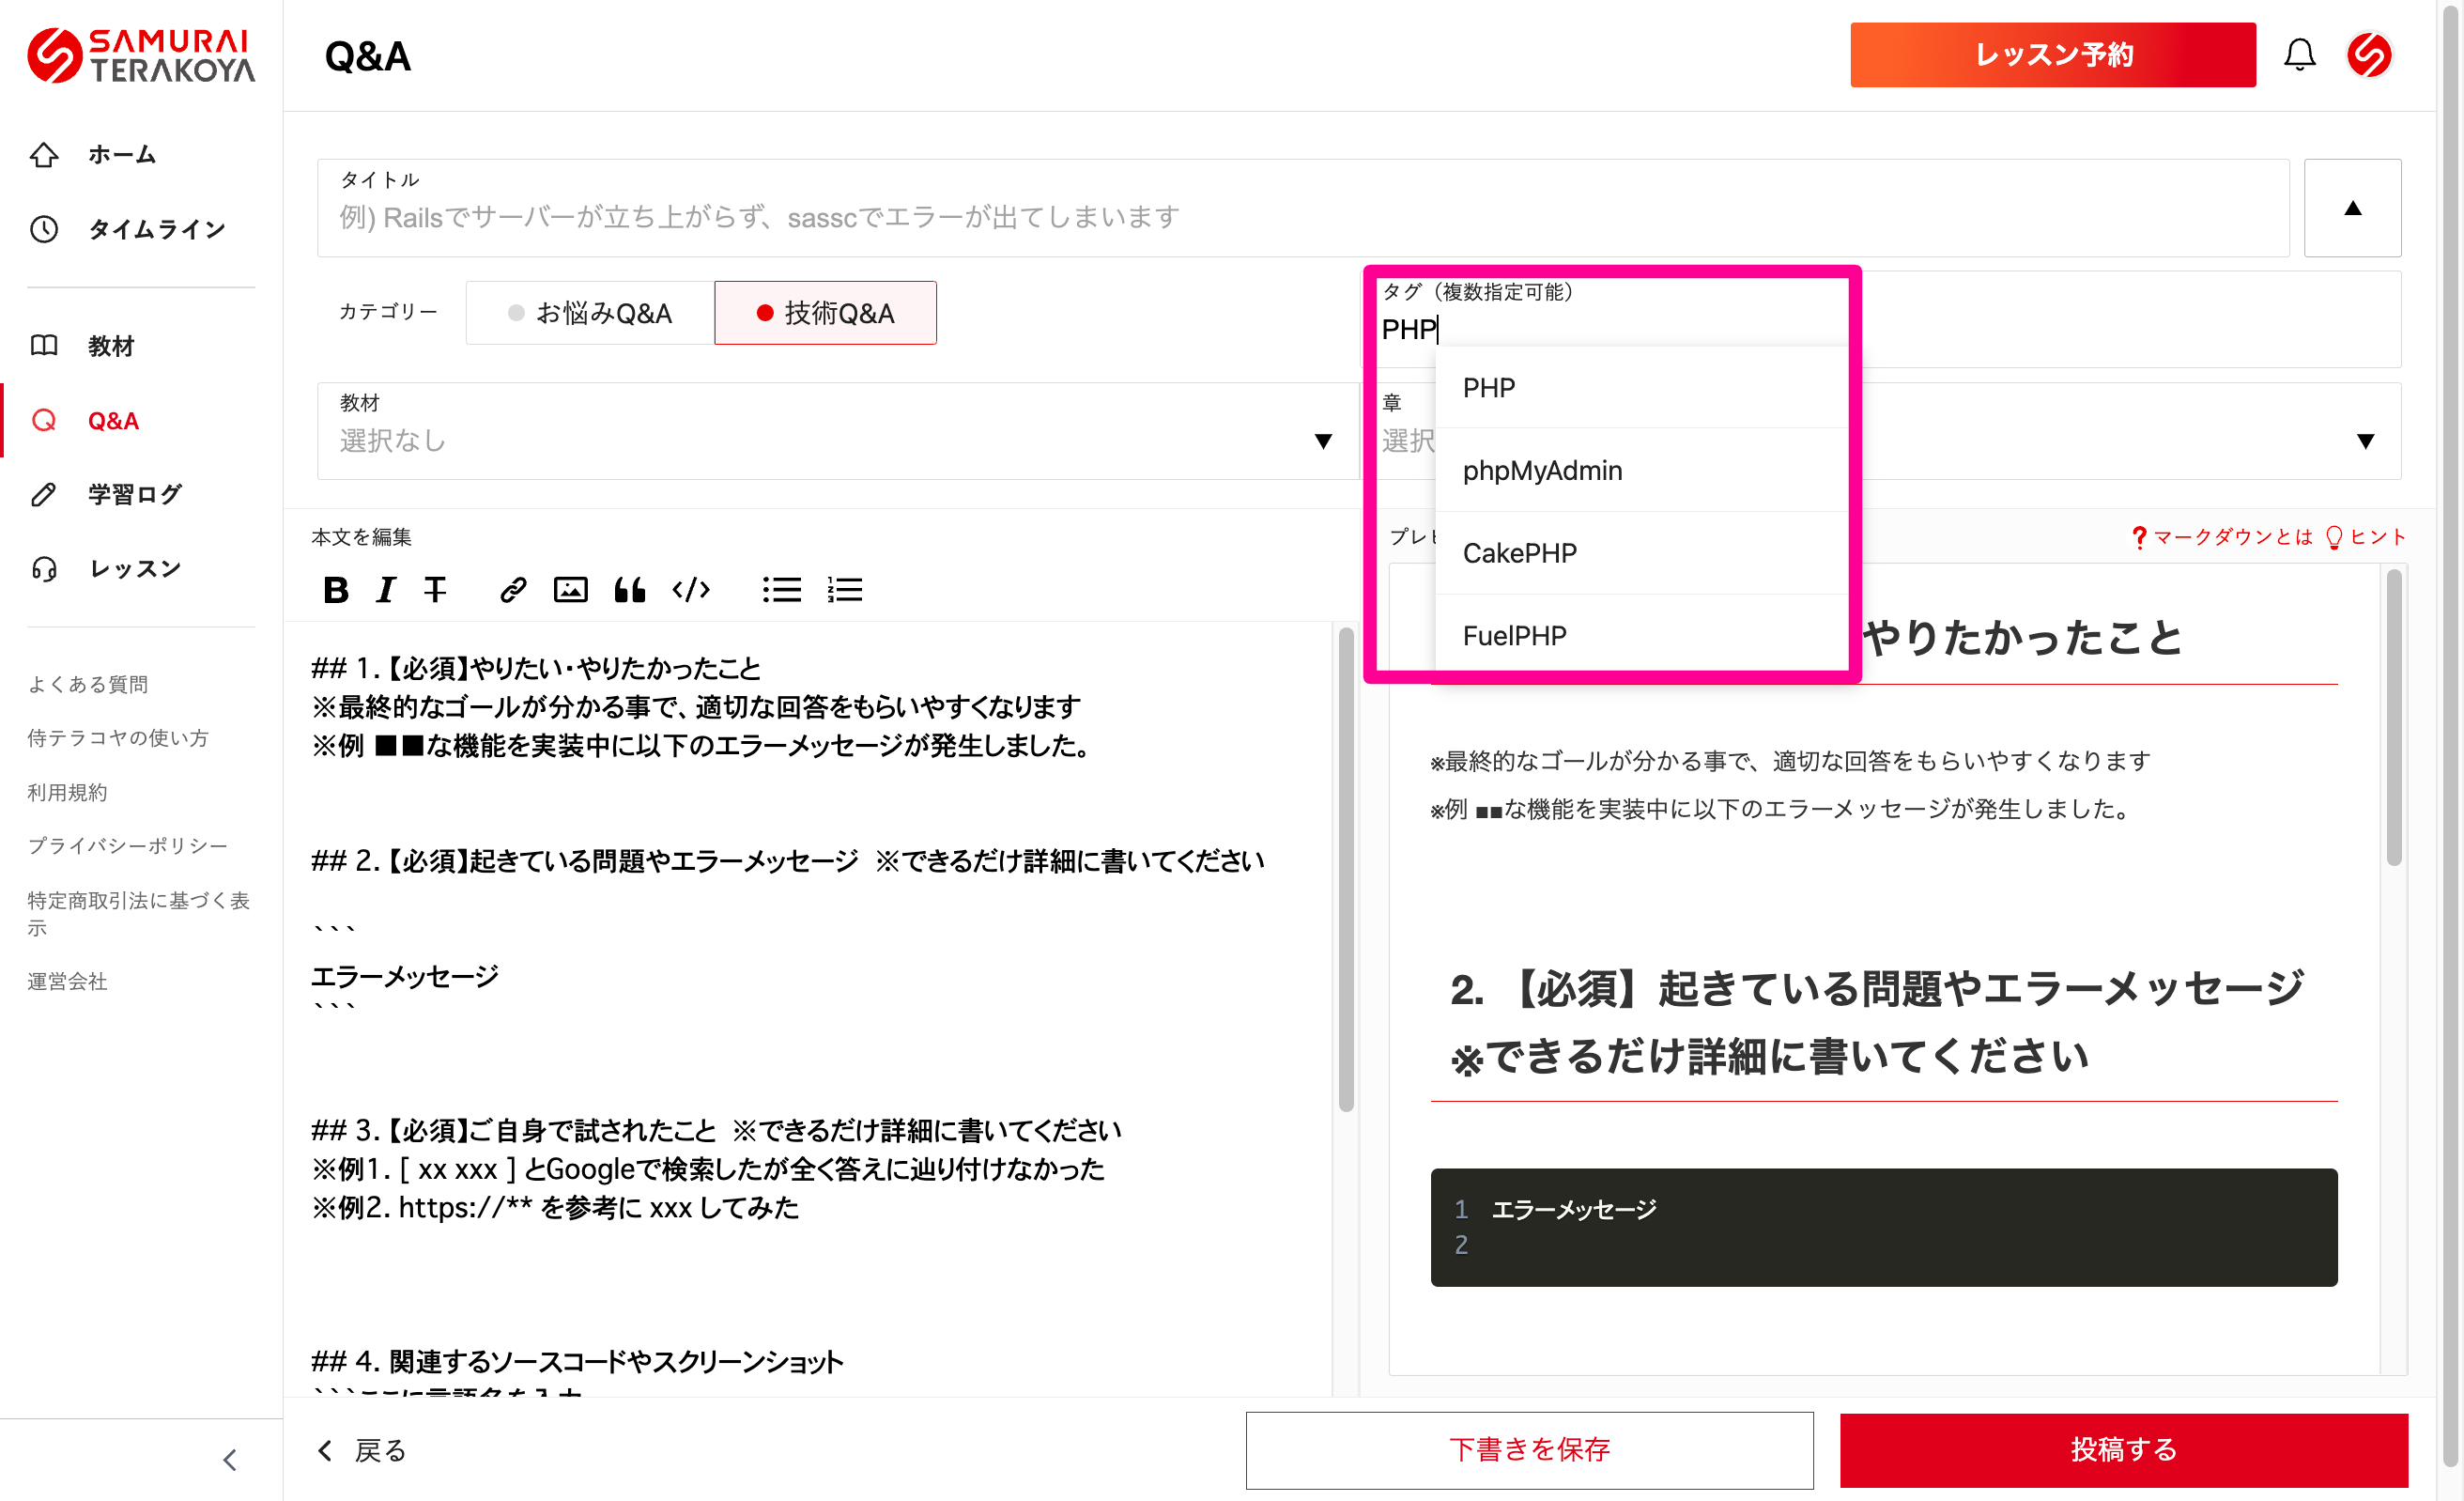Image resolution: width=2464 pixels, height=1501 pixels.
Task: Insert image via picture icon
Action: tap(570, 590)
